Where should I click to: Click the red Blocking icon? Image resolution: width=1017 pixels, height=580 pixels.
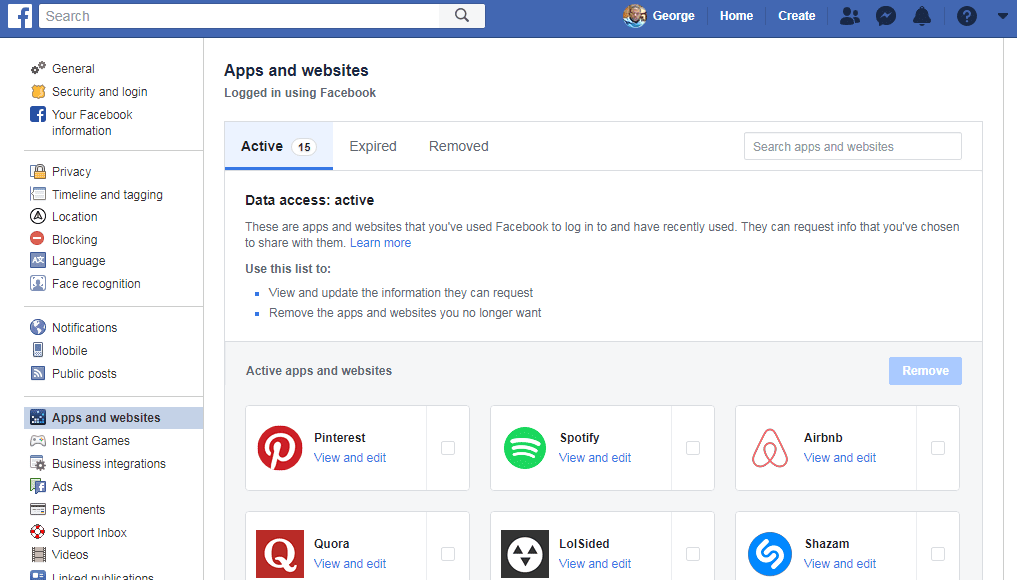pos(38,239)
